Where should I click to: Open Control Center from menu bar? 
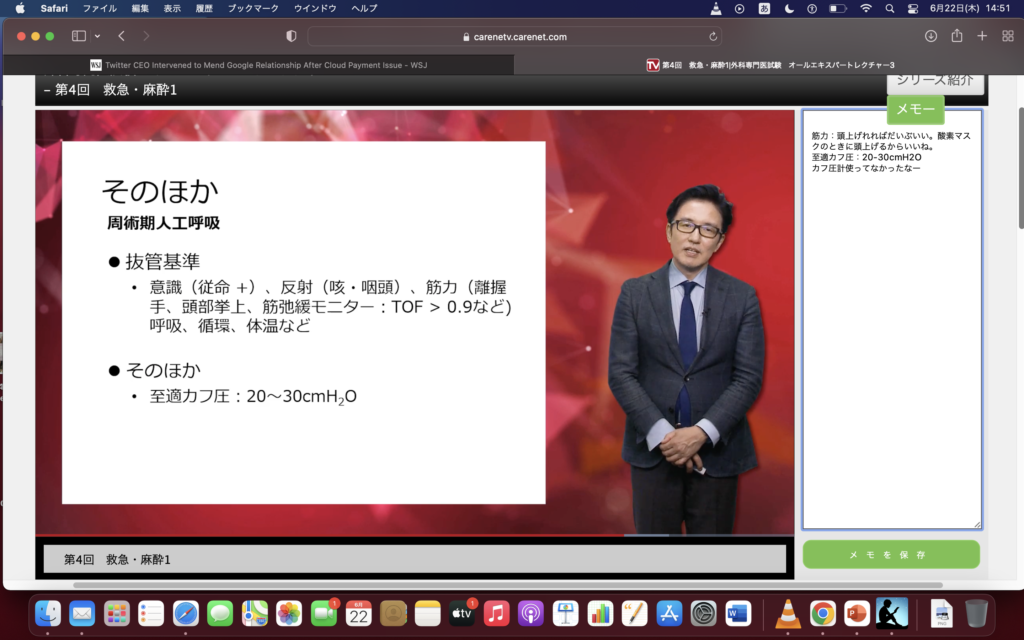click(x=912, y=8)
